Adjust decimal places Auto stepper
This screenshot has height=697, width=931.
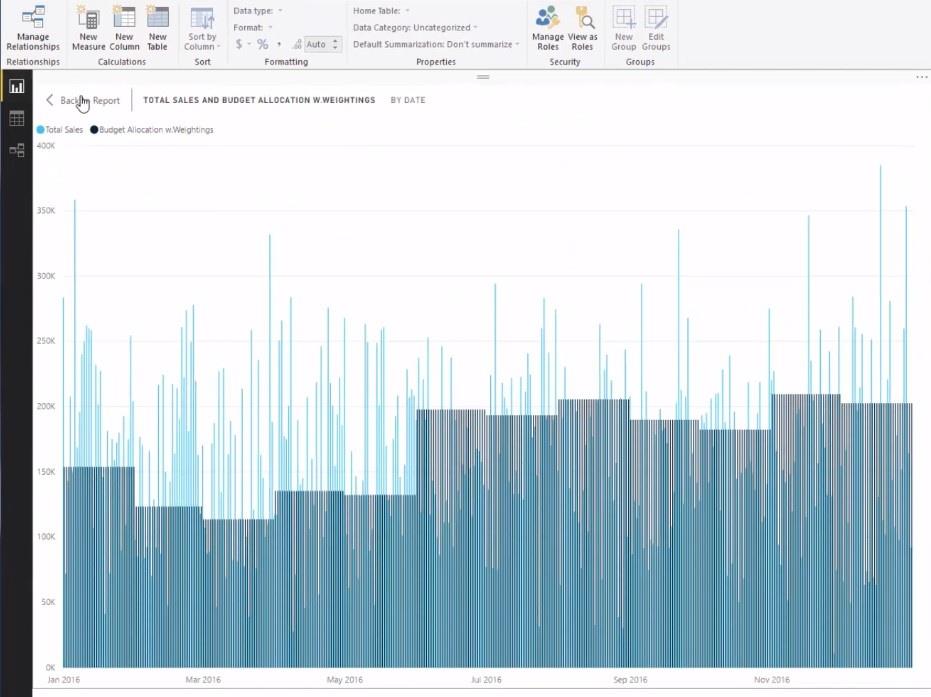click(322, 44)
